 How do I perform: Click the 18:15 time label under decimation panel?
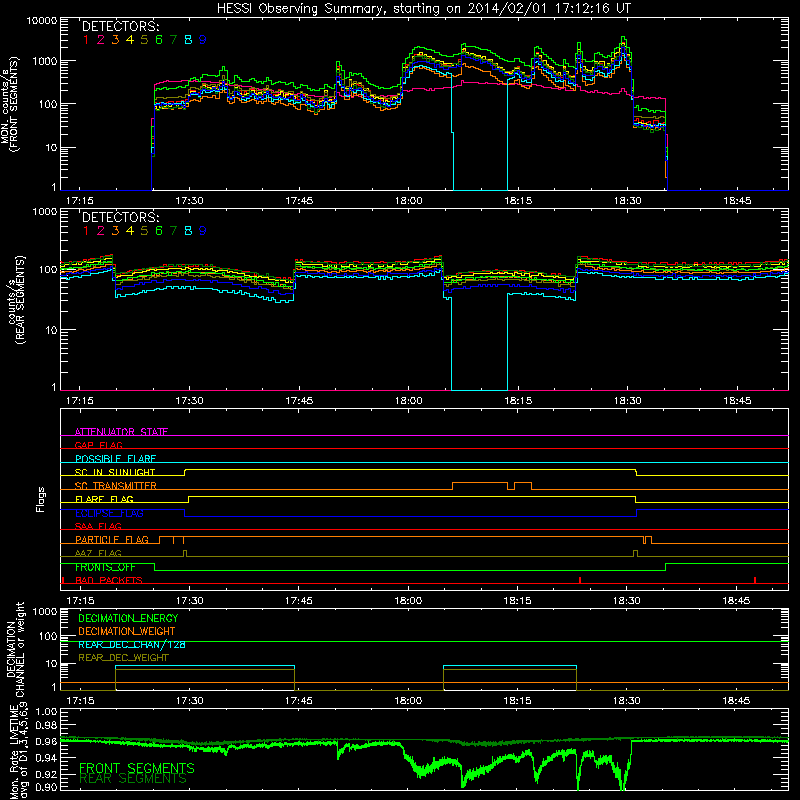tap(517, 701)
